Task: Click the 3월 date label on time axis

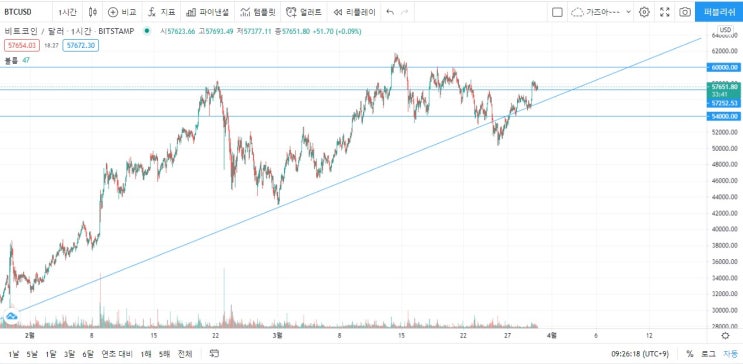Action: click(x=278, y=336)
